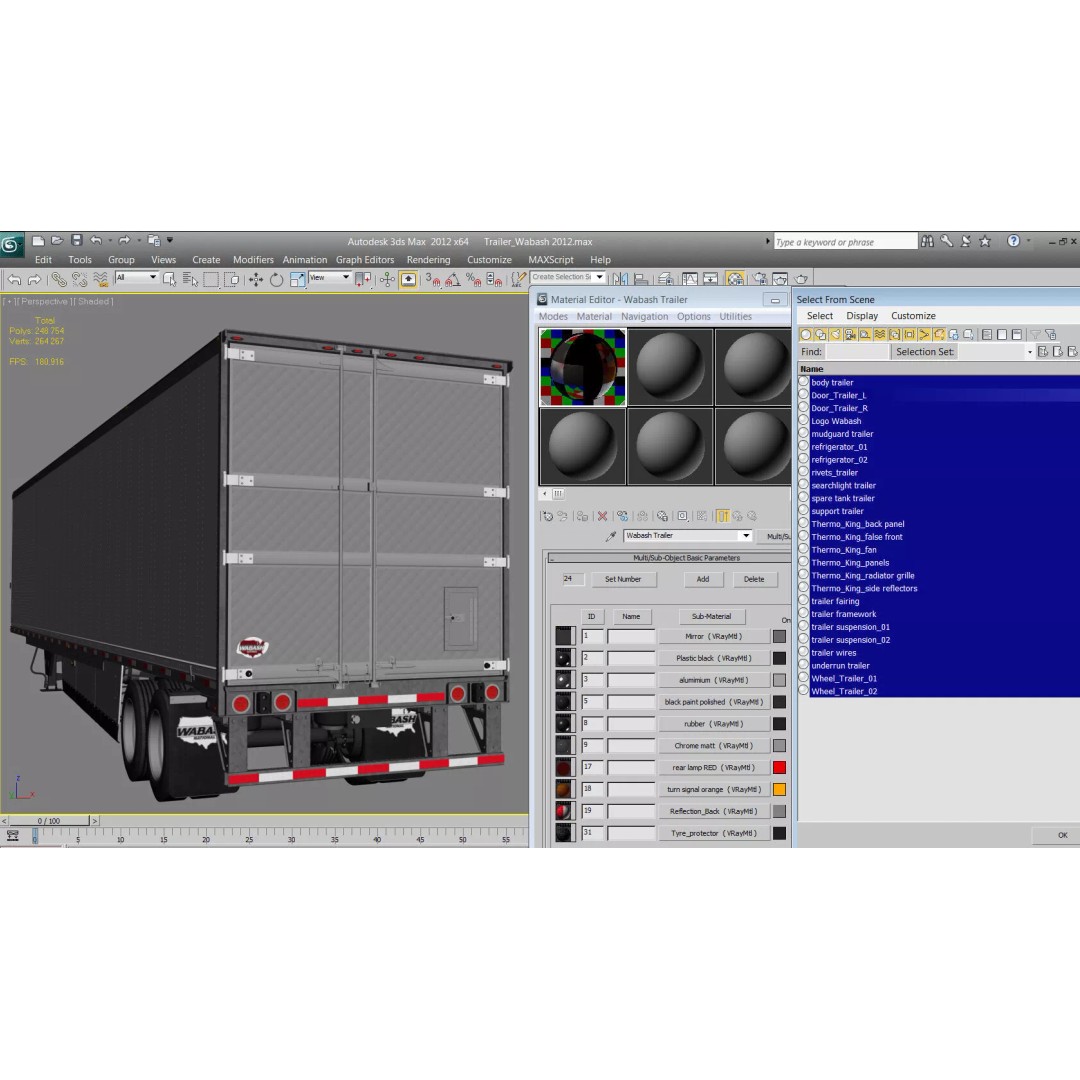Select Thermo_King_fan in the scene list
The height and width of the screenshot is (1080, 1080).
(x=844, y=550)
